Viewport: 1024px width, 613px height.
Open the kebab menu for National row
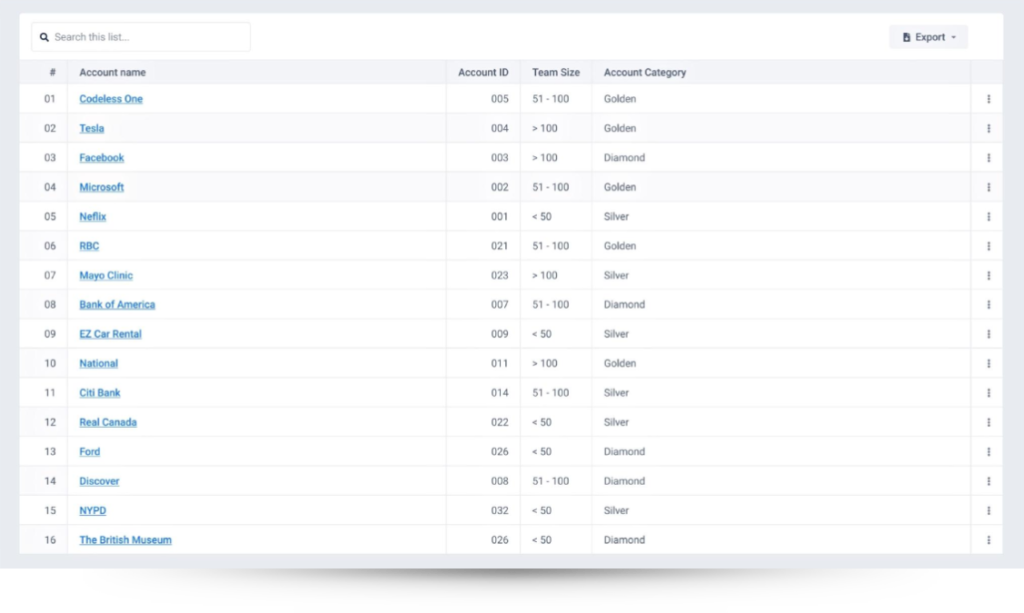point(988,364)
